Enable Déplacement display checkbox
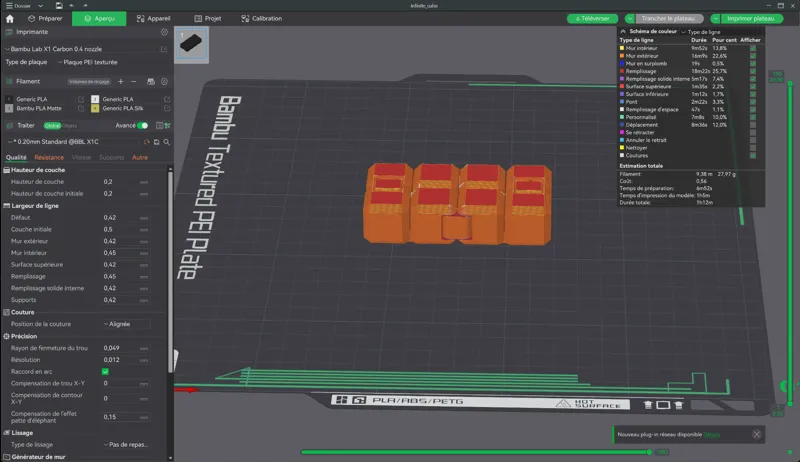Screen dimensions: 800x462 click(x=753, y=124)
